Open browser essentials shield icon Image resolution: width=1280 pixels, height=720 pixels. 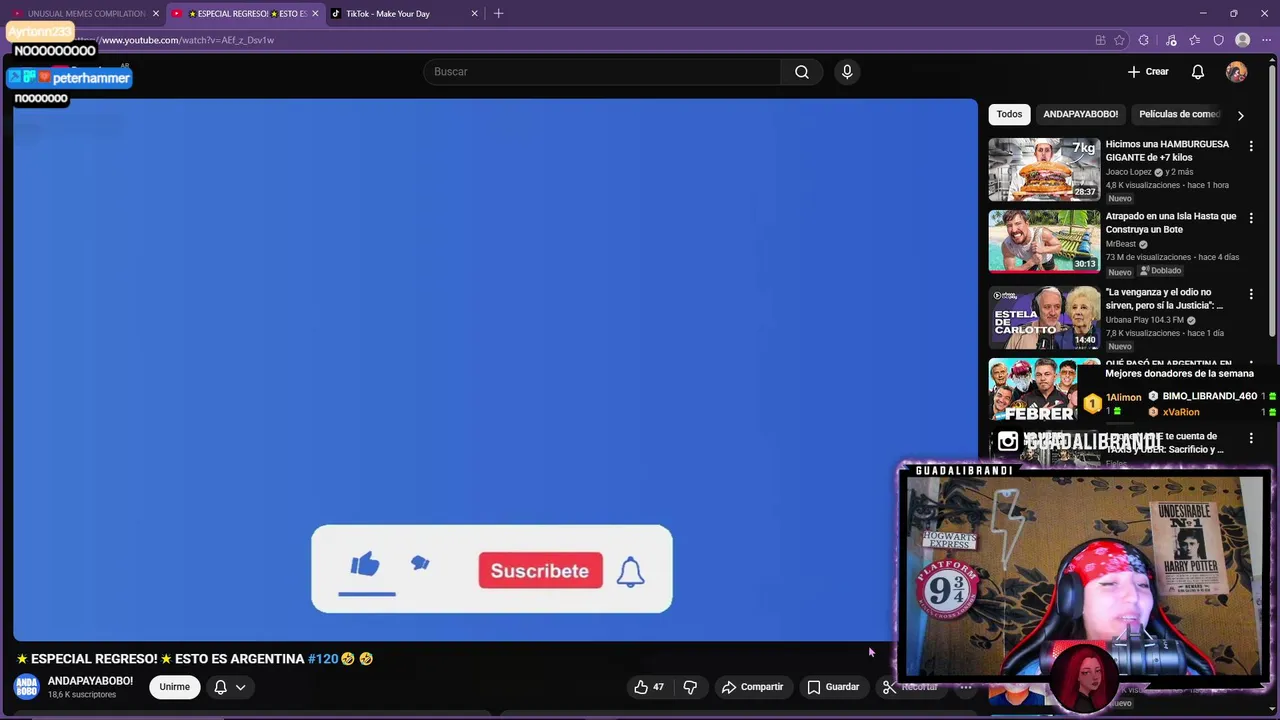pyautogui.click(x=1218, y=40)
